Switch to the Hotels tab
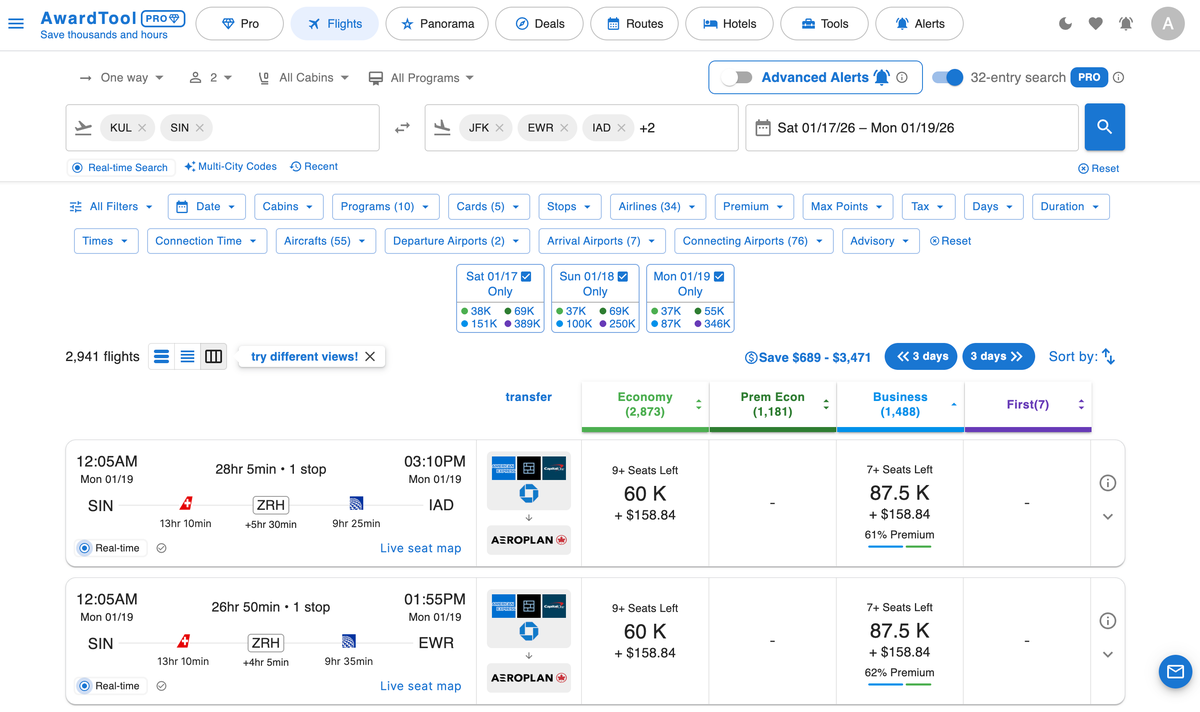The image size is (1200, 712). click(729, 23)
